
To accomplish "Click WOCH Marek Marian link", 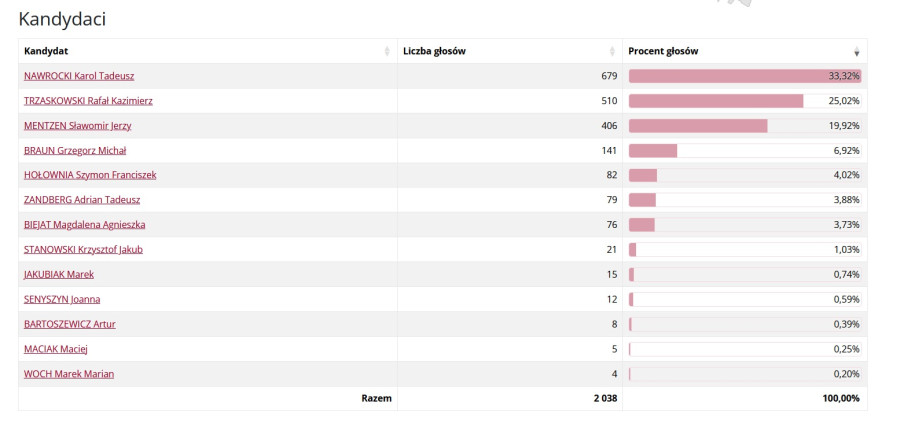I will click(69, 374).
